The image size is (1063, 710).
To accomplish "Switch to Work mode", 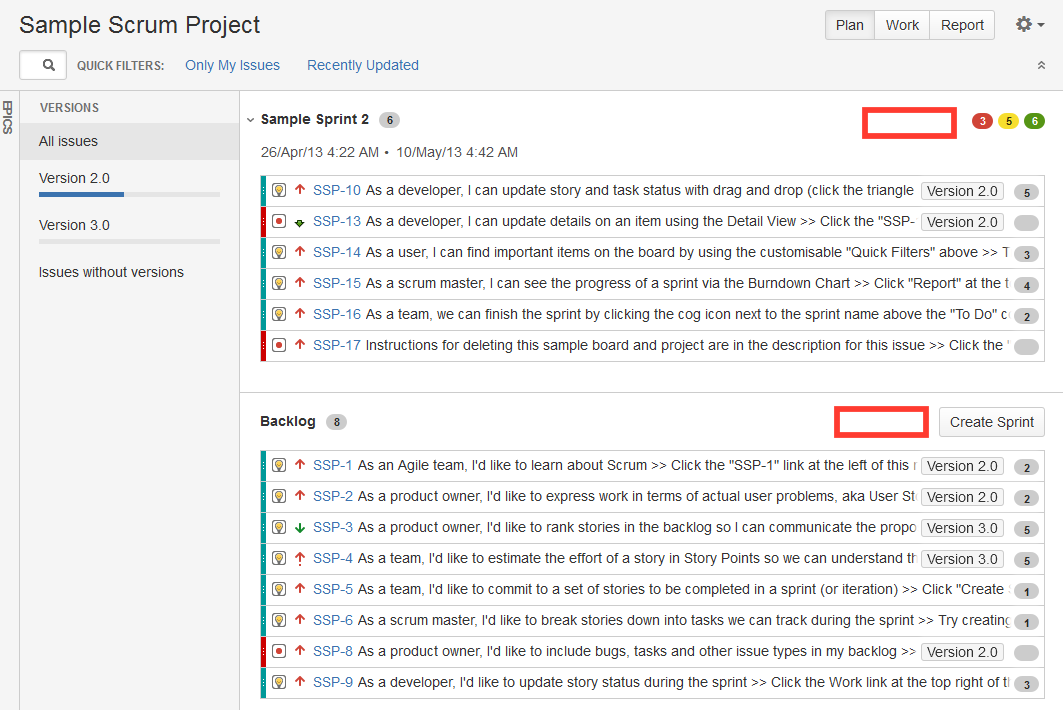I will coord(902,25).
